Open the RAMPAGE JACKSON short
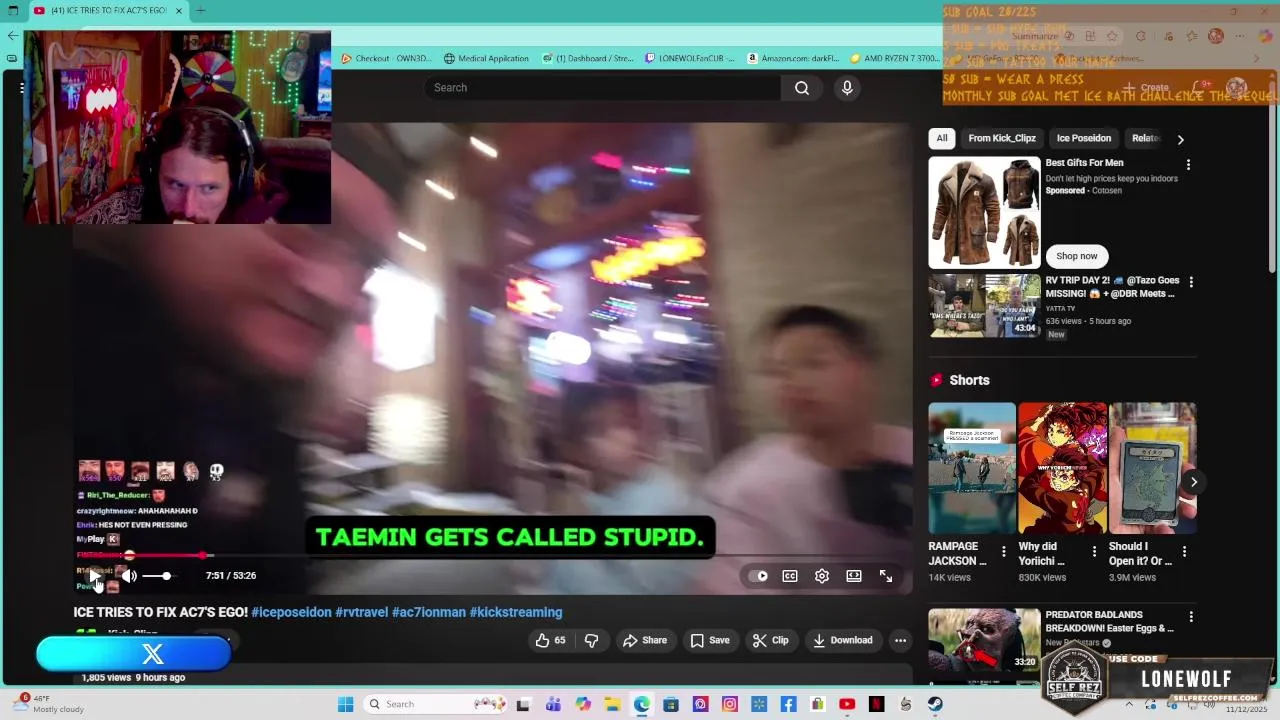The image size is (1280, 720). click(971, 468)
